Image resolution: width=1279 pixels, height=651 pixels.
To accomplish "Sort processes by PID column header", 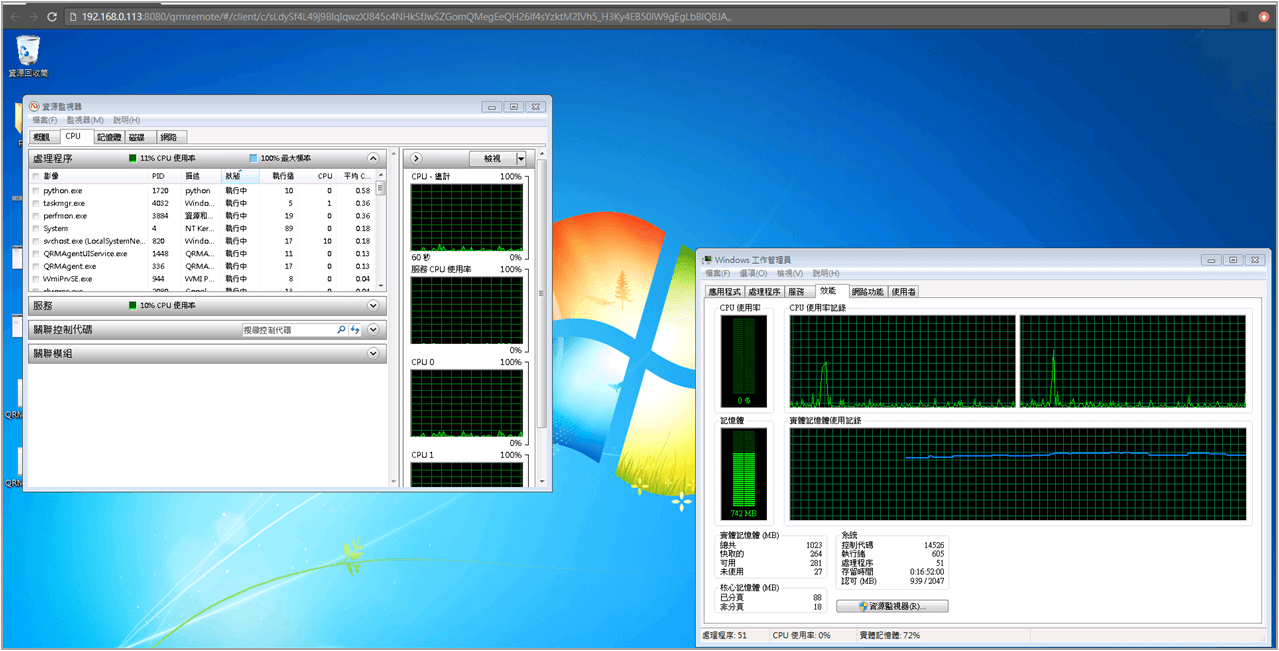I will (165, 176).
